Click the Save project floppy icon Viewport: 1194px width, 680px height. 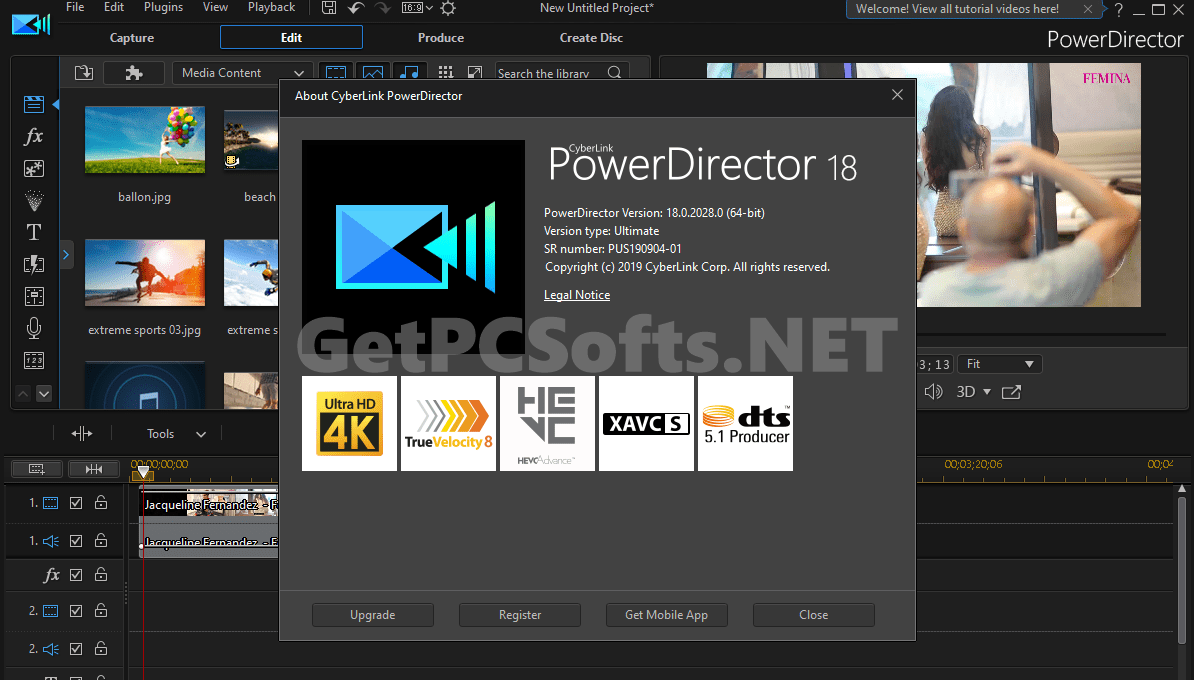click(x=329, y=8)
